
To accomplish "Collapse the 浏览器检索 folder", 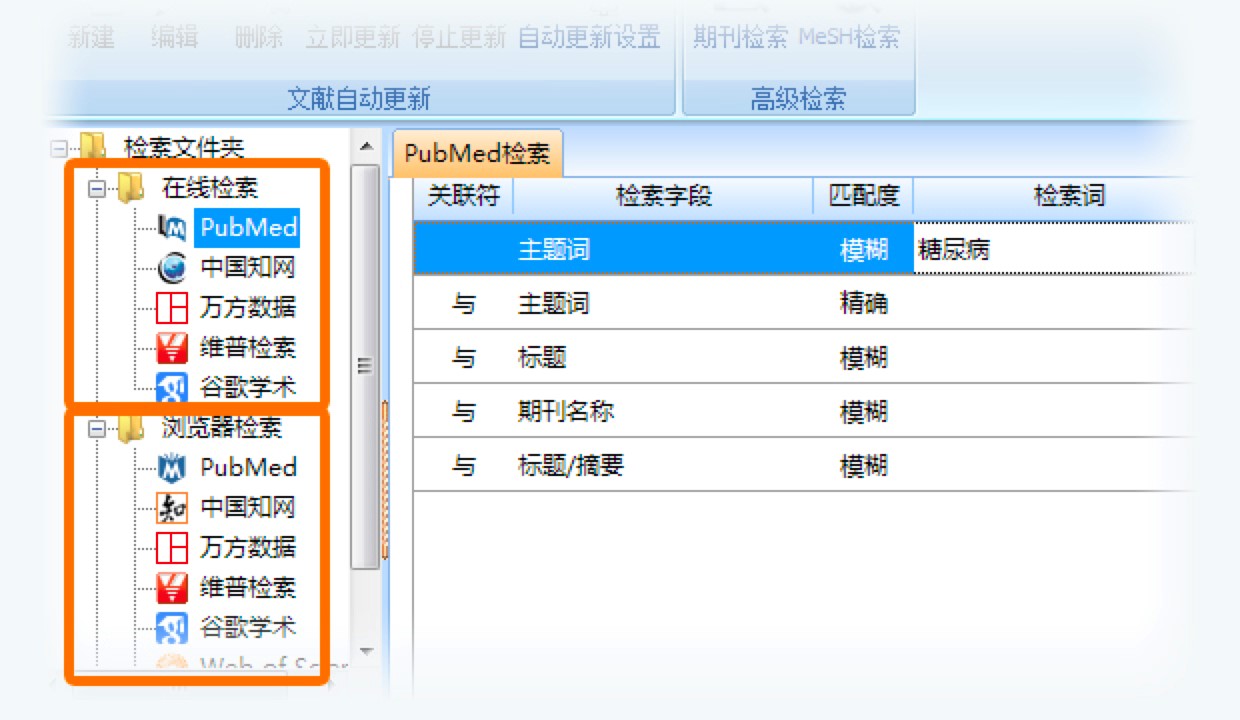I will [x=97, y=428].
